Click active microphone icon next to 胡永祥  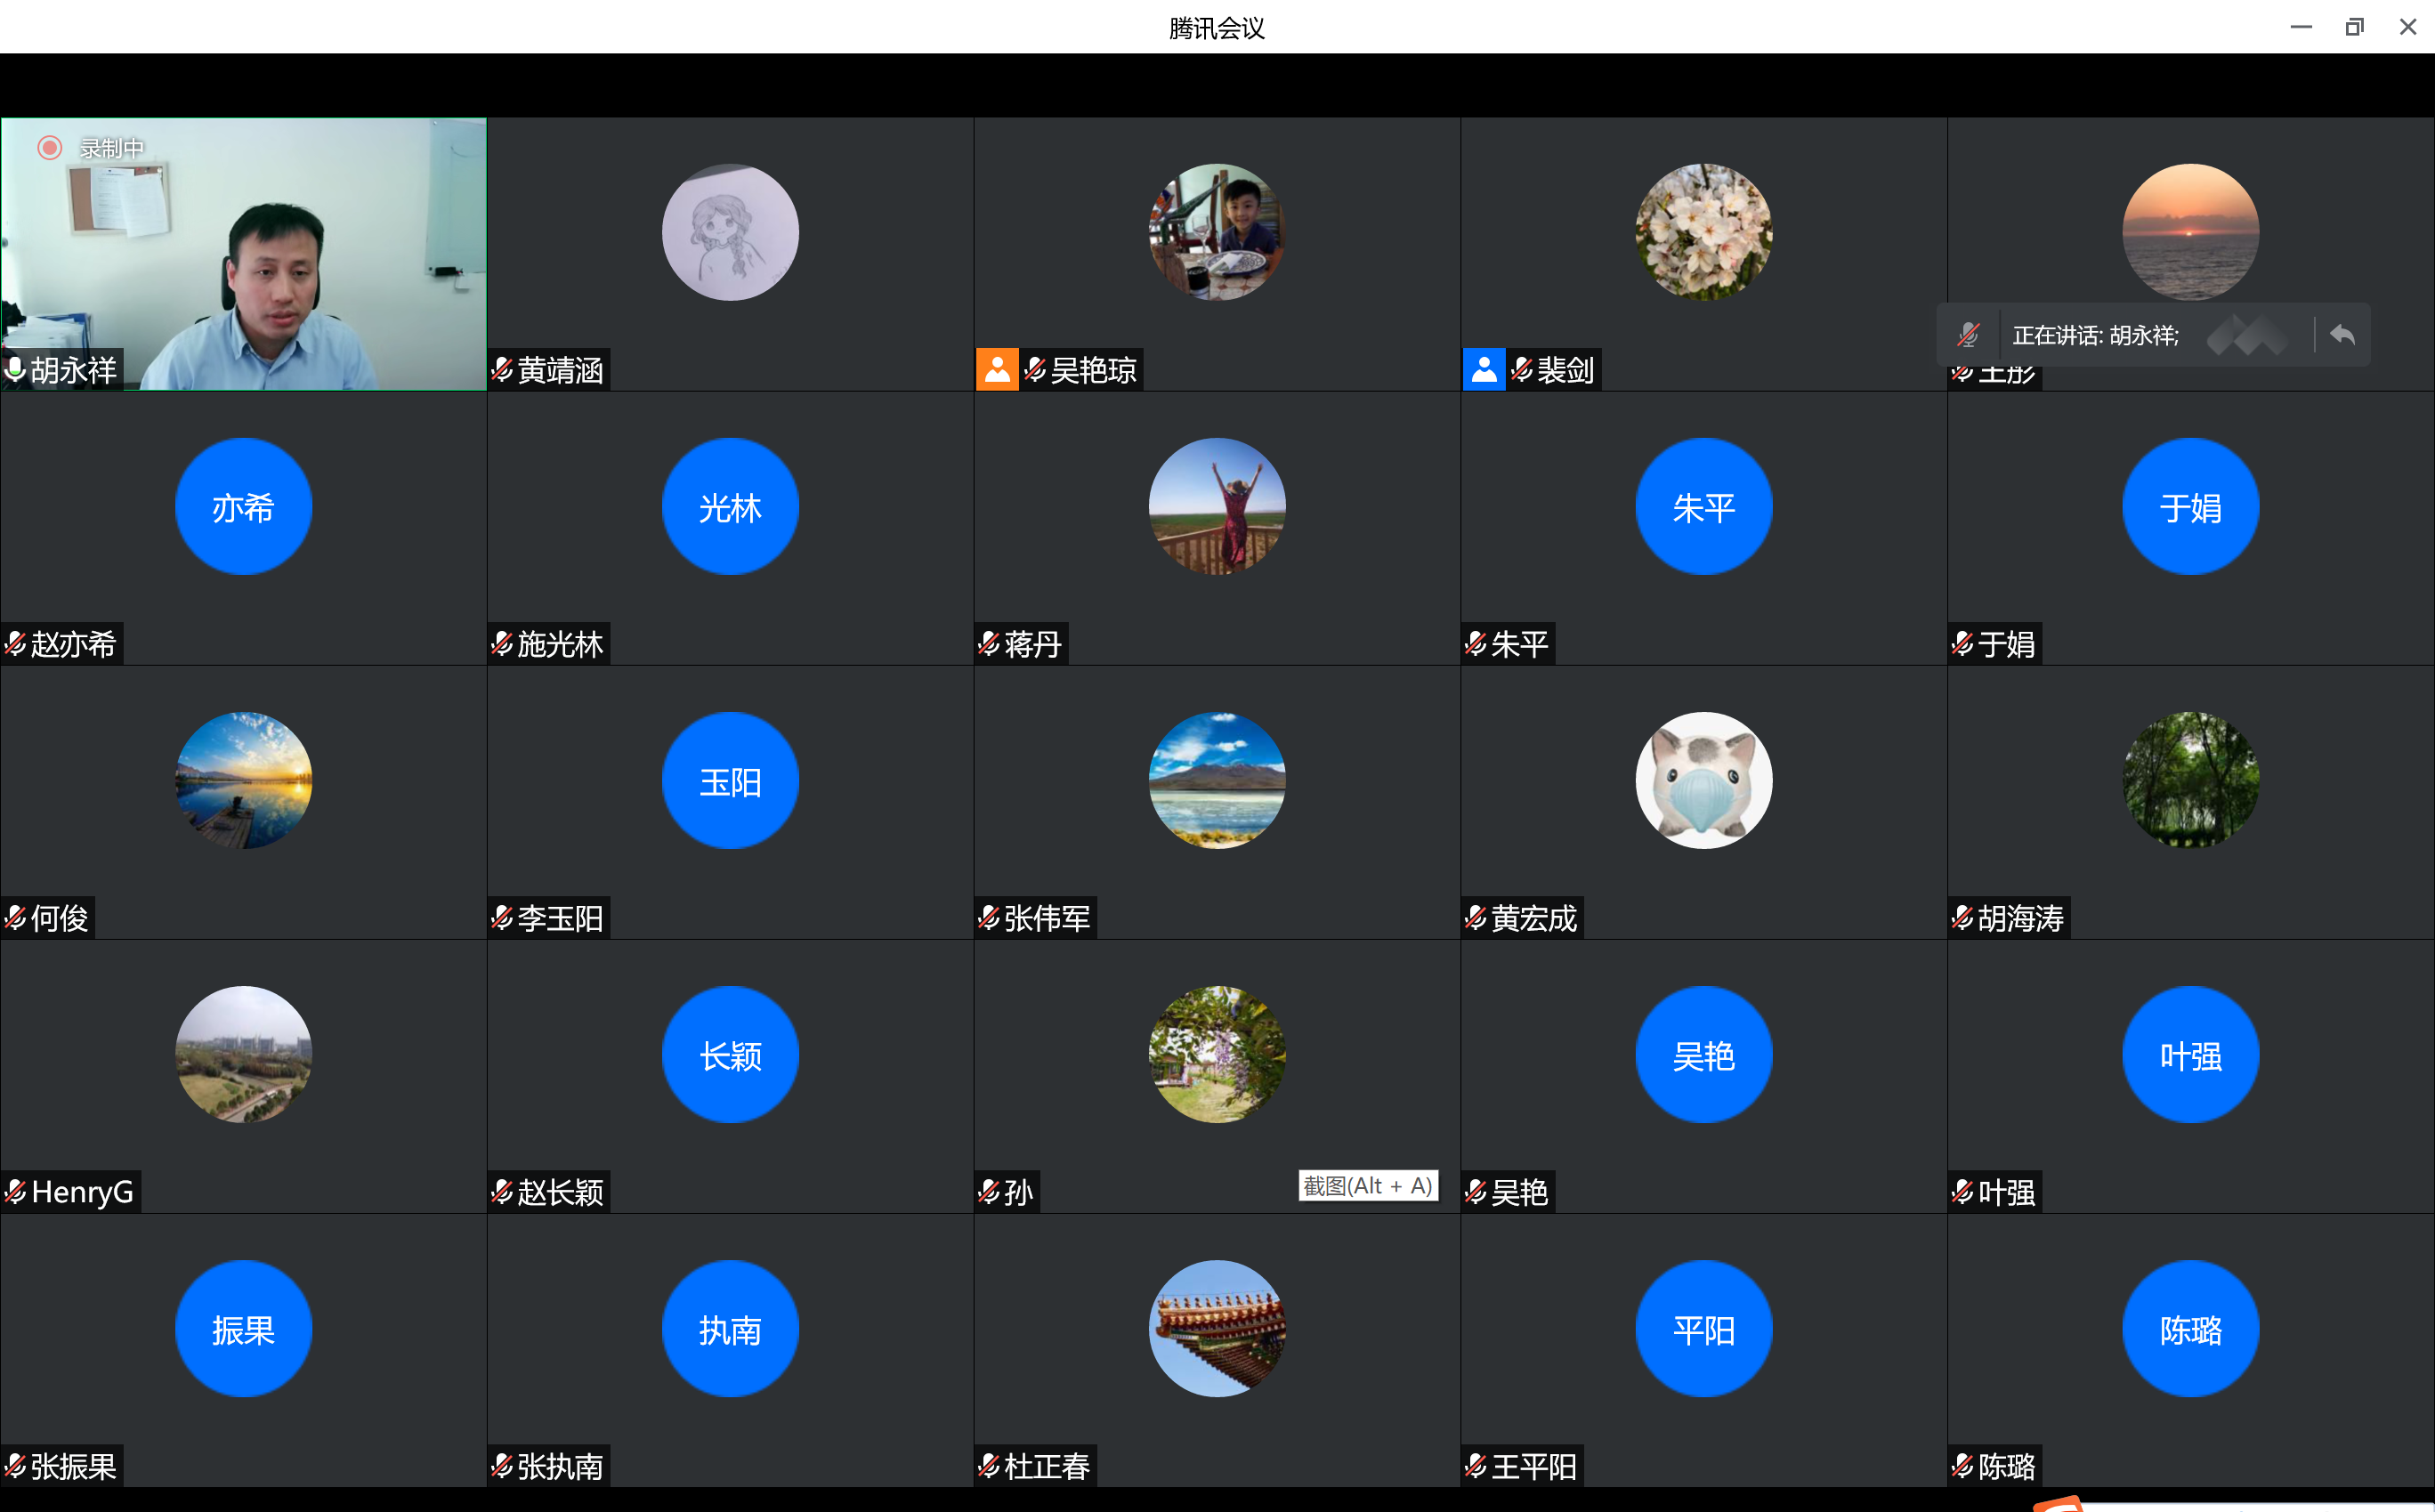[15, 370]
